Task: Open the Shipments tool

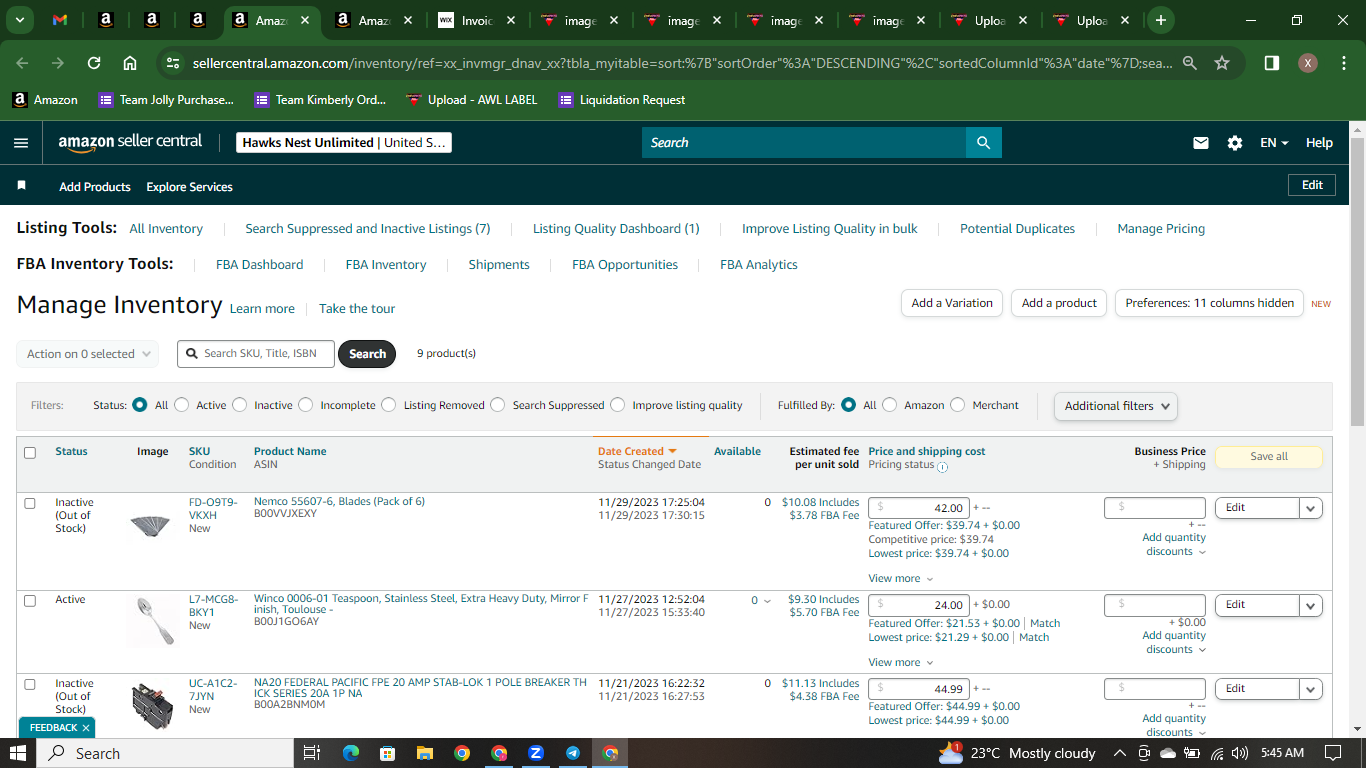Action: click(x=499, y=265)
